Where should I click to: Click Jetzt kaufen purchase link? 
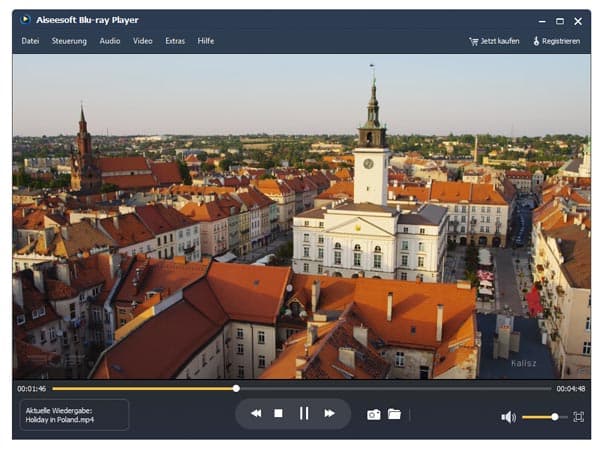coord(494,41)
